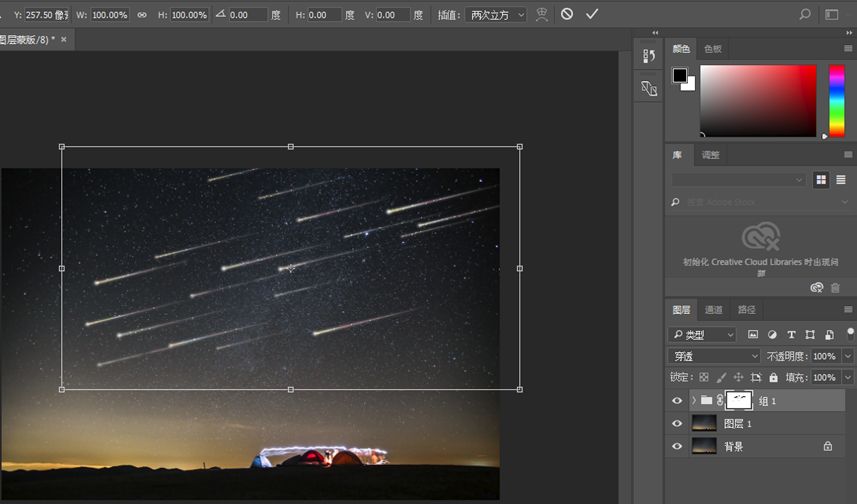Switch to warp mode icon in options bar
Screen dimensions: 857x504
(x=542, y=15)
